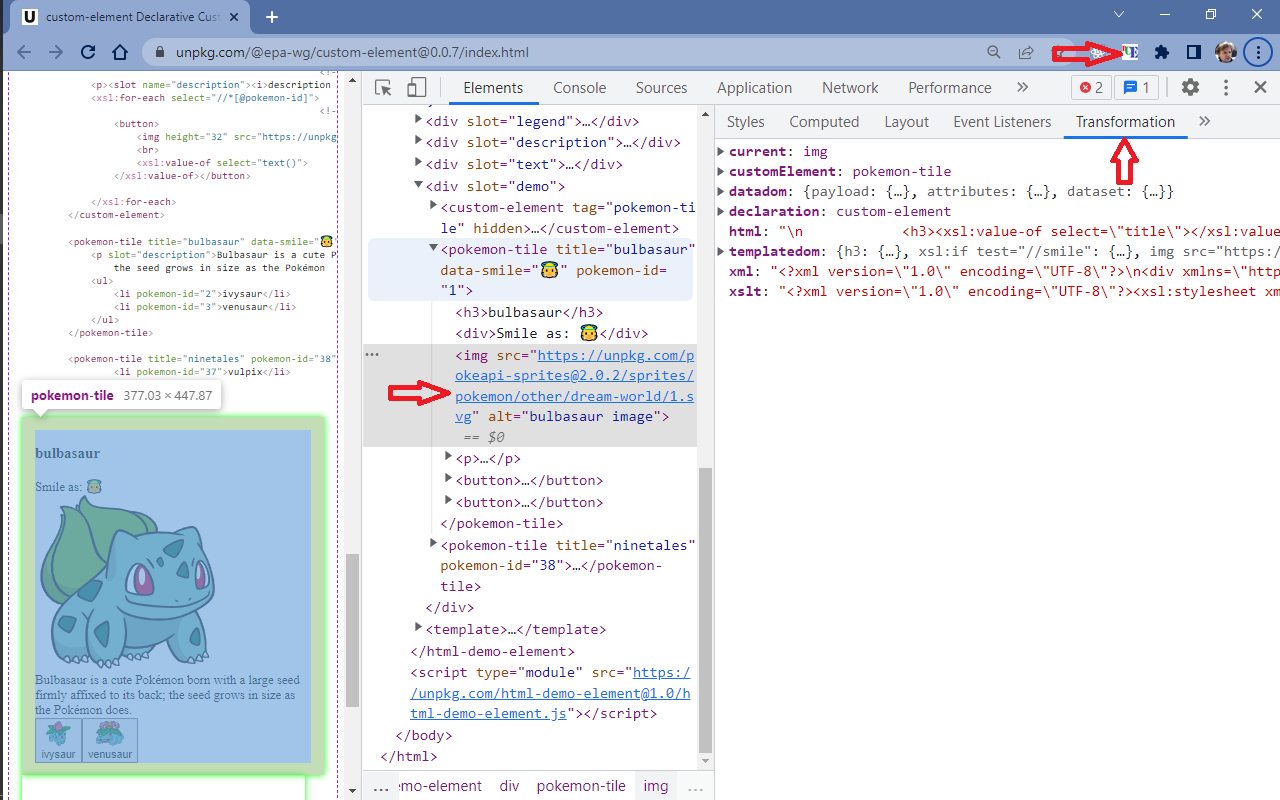1280x800 pixels.
Task: Click the zoom magnifier icon in address bar
Action: [x=994, y=52]
